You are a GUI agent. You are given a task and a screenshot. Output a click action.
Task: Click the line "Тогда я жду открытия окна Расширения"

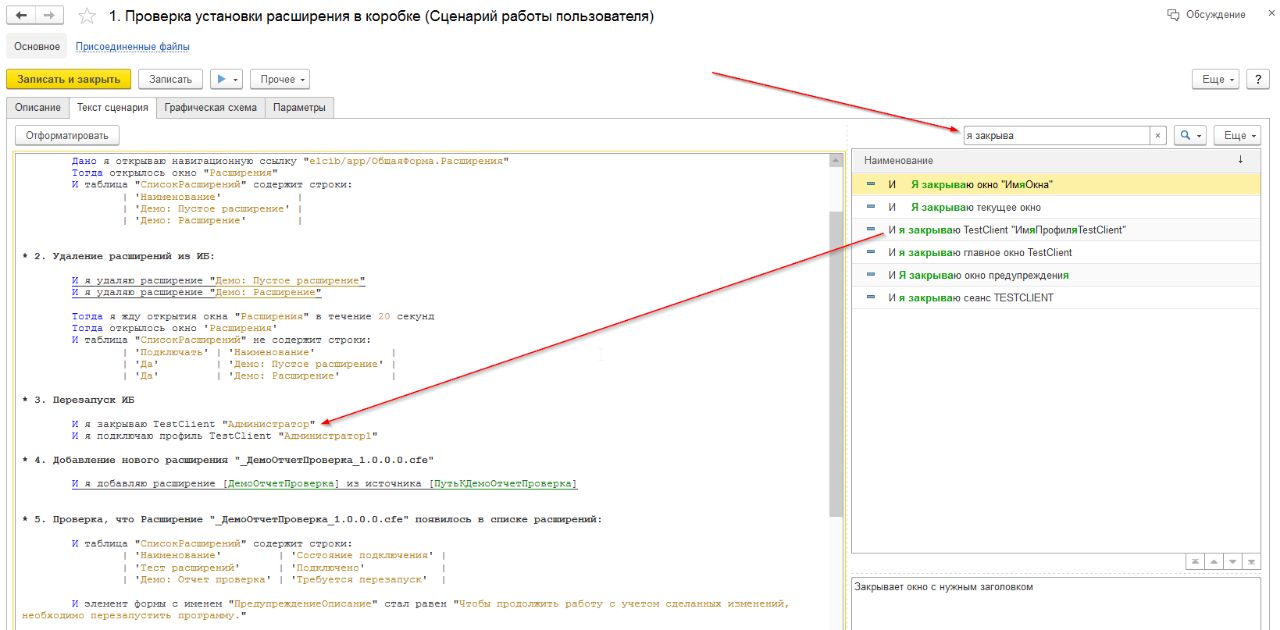click(x=253, y=316)
